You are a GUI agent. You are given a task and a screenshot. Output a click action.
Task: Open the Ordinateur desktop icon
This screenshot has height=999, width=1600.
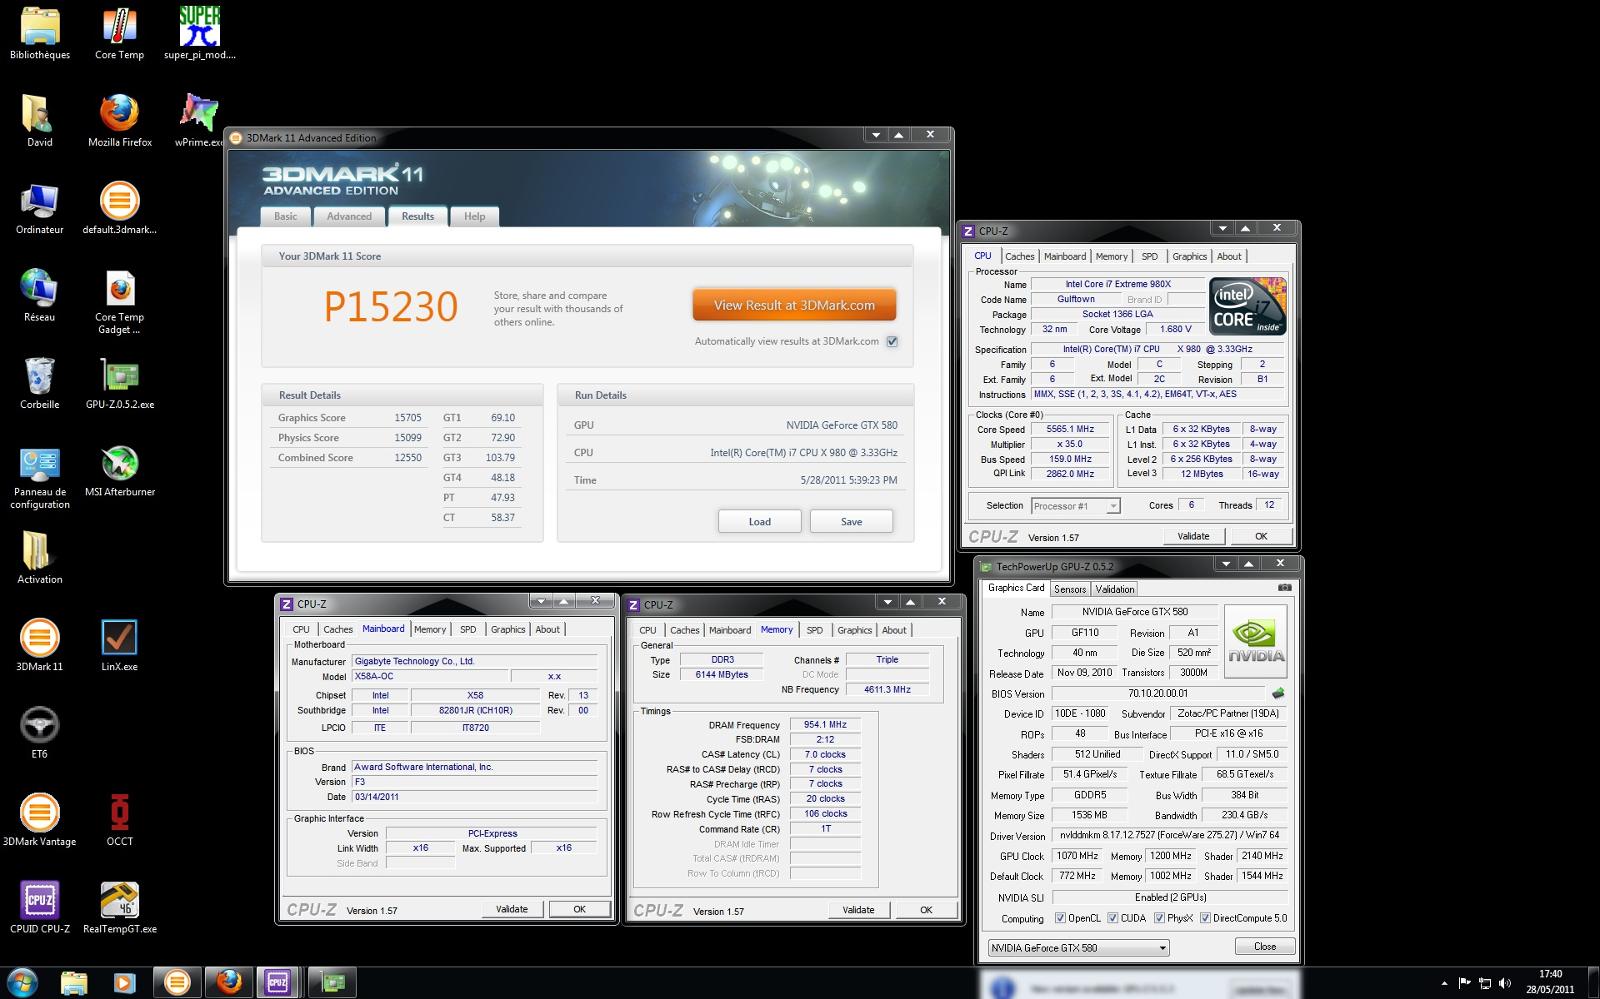40,209
